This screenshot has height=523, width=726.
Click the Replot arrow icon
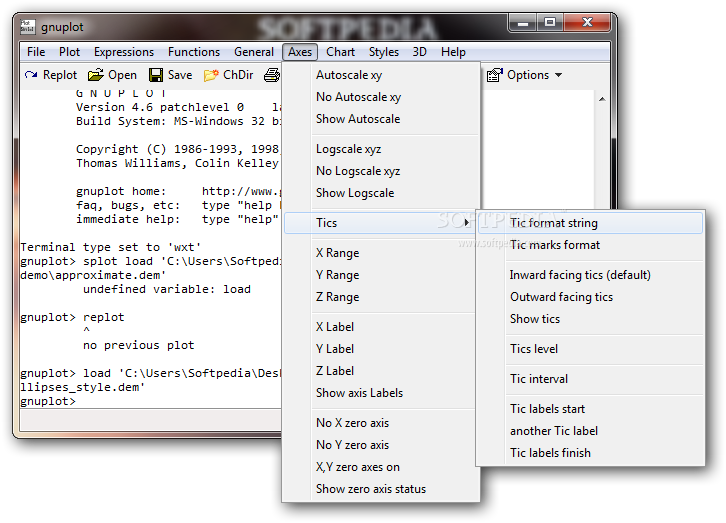[31, 75]
